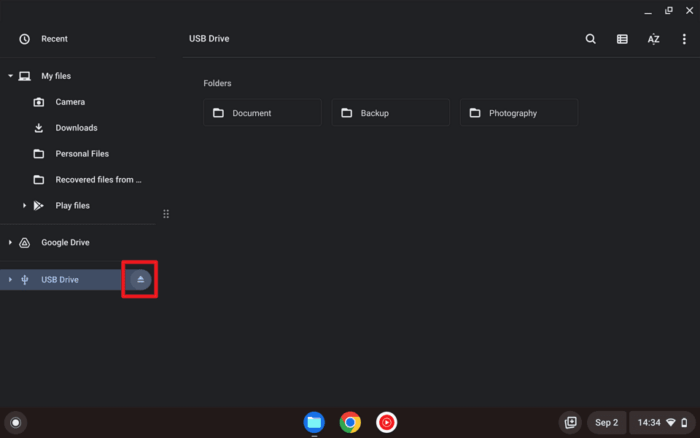Open the Backup folder
The width and height of the screenshot is (700, 438).
click(x=391, y=113)
